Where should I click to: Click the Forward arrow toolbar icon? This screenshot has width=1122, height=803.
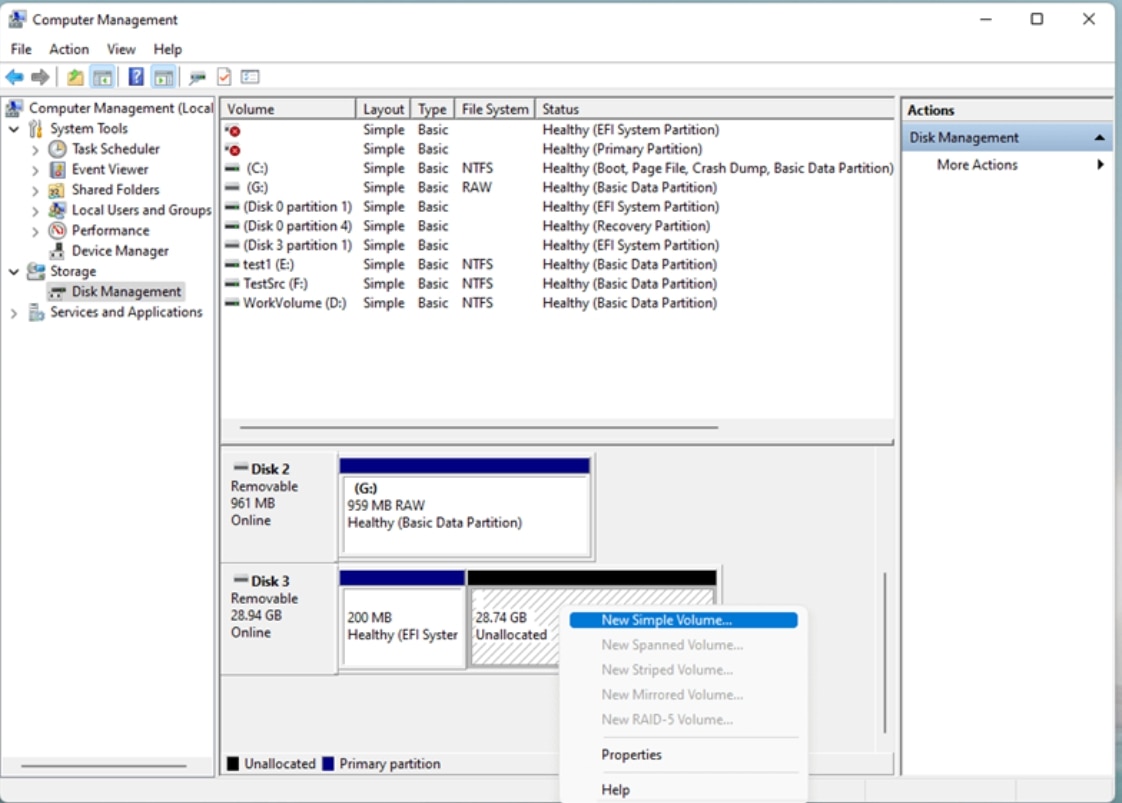40,77
